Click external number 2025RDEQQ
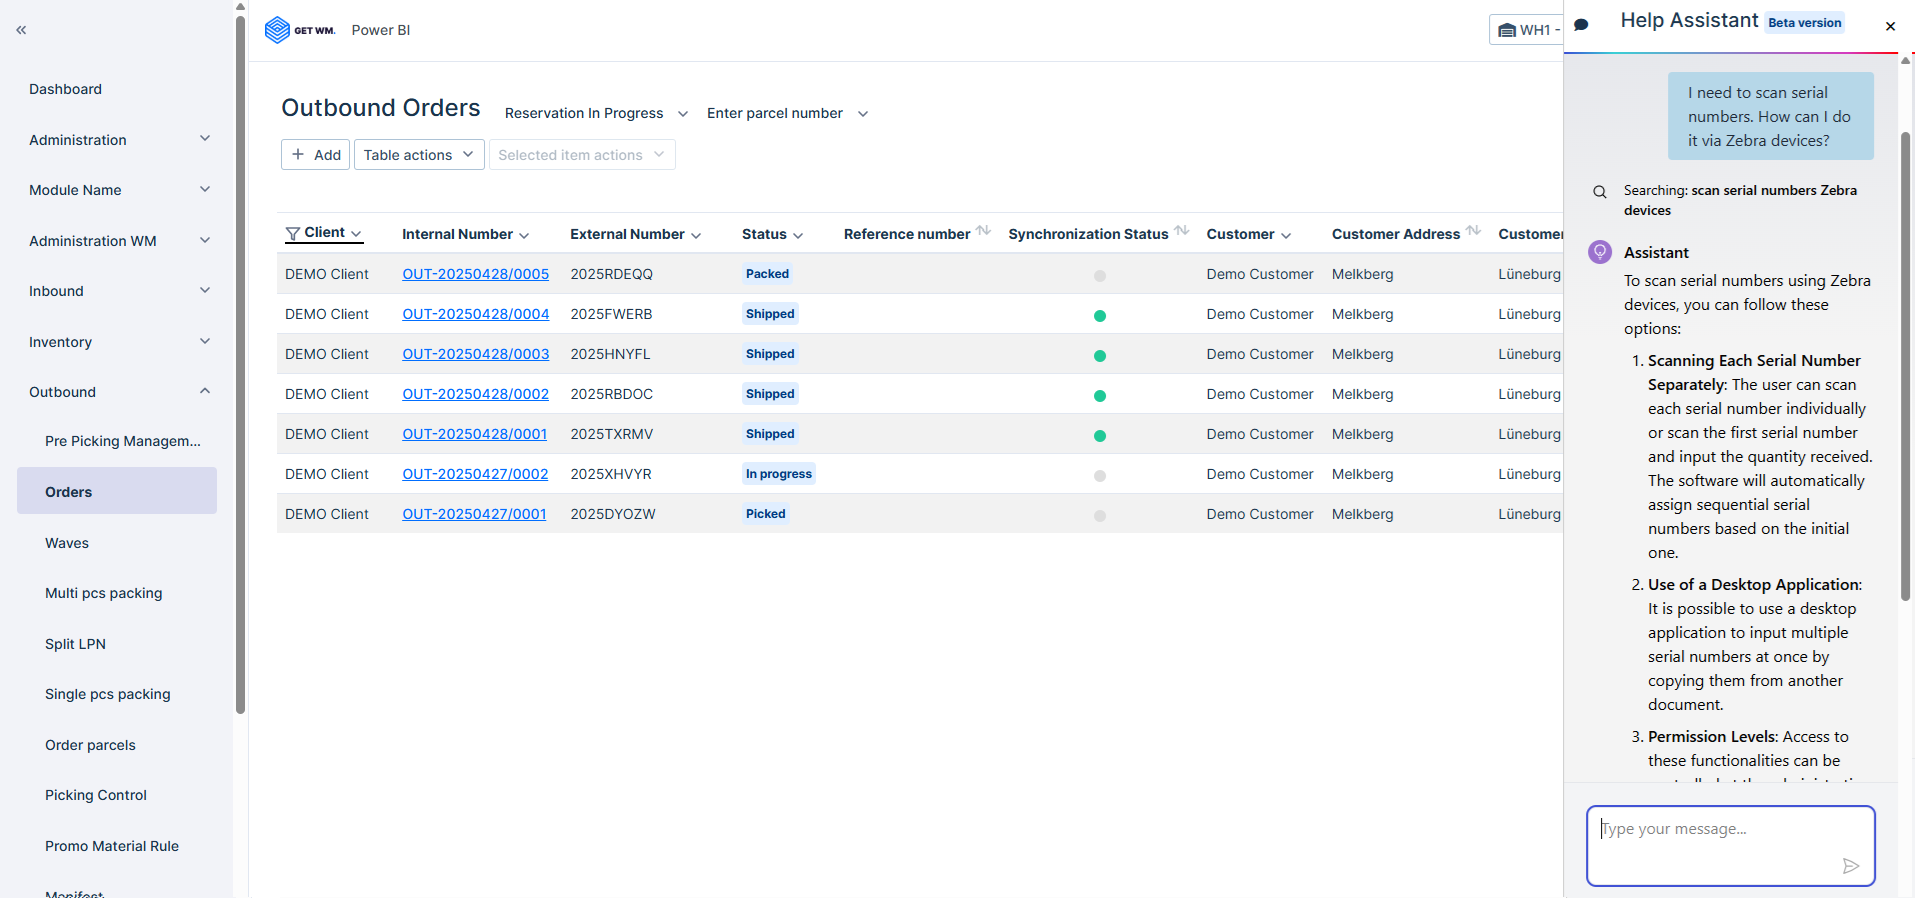The image size is (1915, 898). (611, 274)
